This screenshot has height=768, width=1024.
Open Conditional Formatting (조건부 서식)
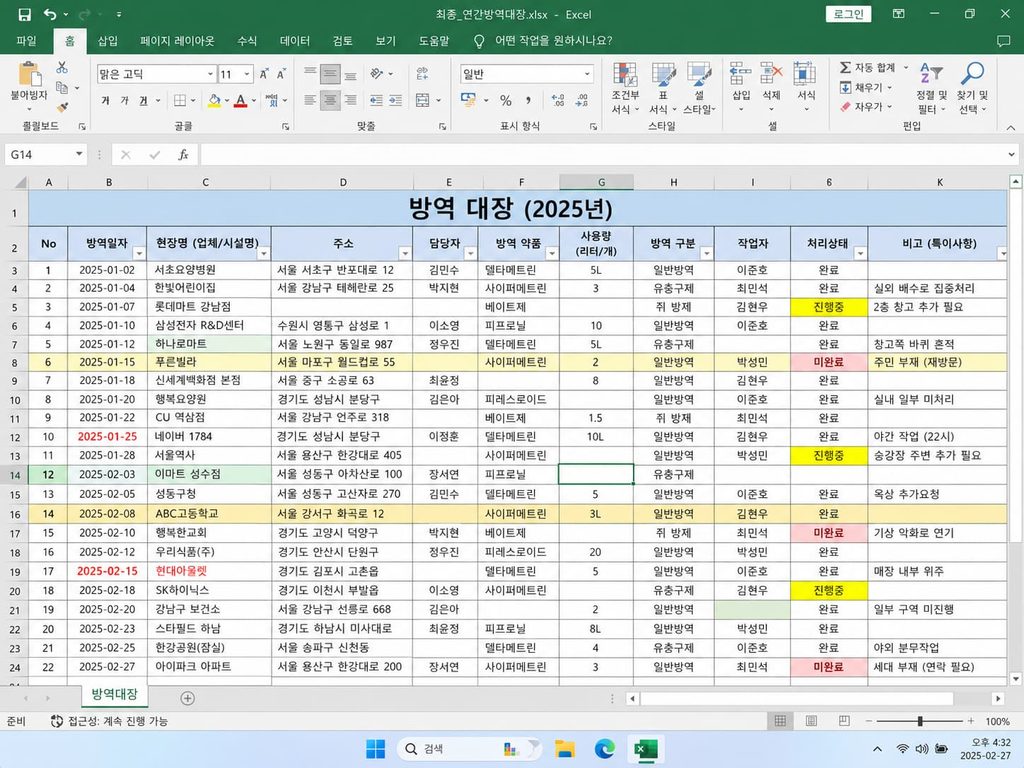point(625,88)
